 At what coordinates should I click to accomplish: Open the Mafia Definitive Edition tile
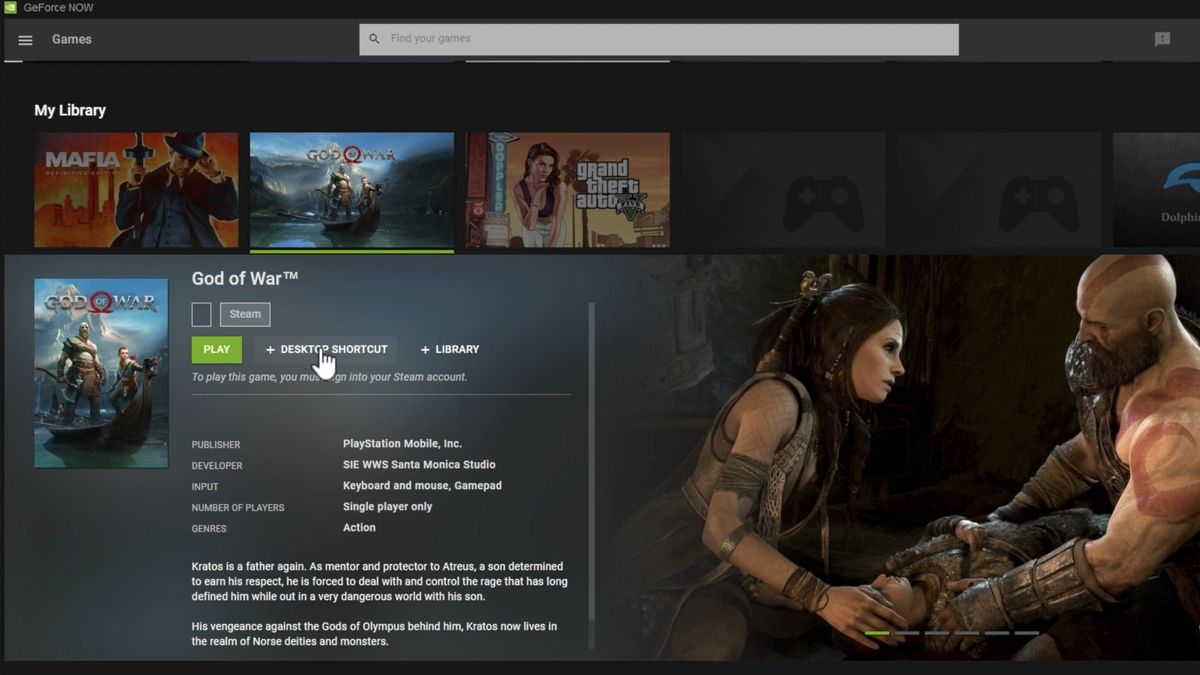136,189
